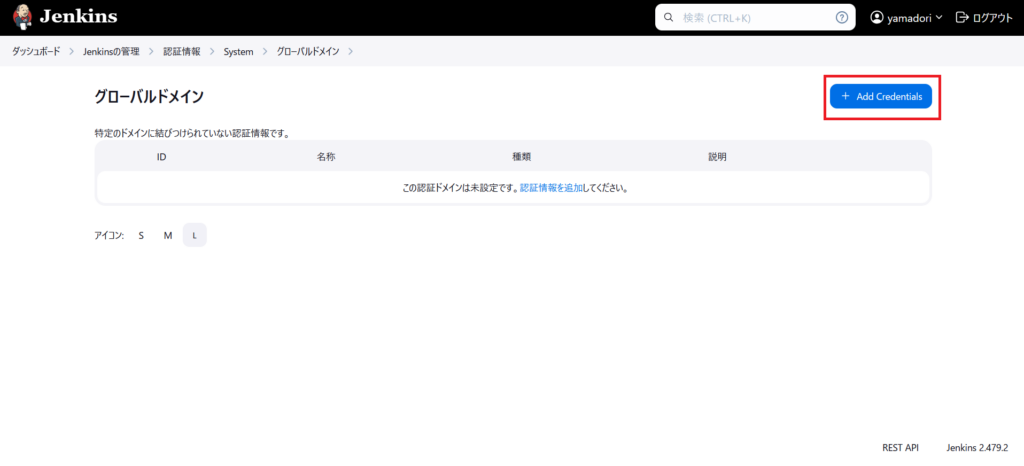Click the 特定のドメインに結びつけられていない認証情報です description
Screen dimensions: 1024x466
(192, 133)
